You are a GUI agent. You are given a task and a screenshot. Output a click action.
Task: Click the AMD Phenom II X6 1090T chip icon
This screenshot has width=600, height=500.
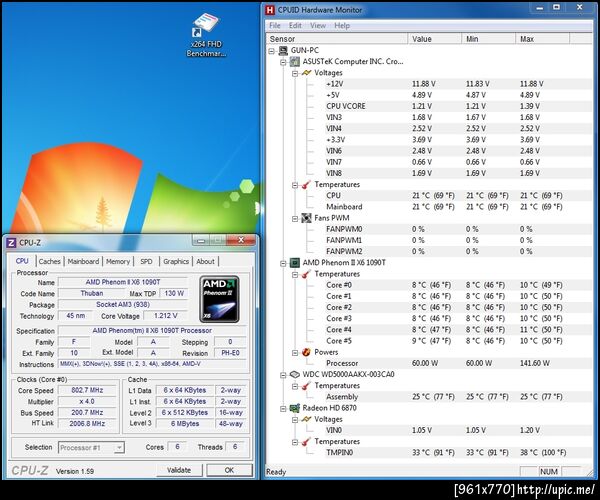(x=295, y=263)
